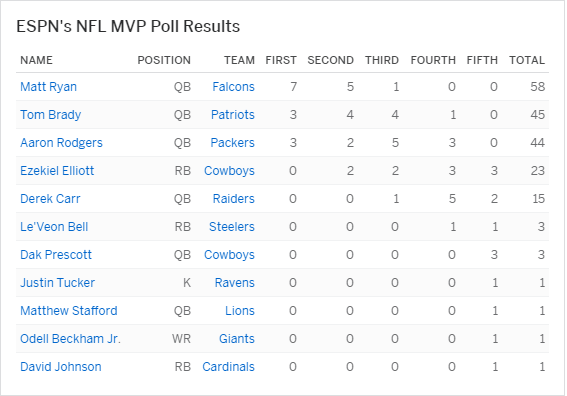This screenshot has width=567, height=396.
Task: Open David Johnson's player page
Action: coord(61,367)
